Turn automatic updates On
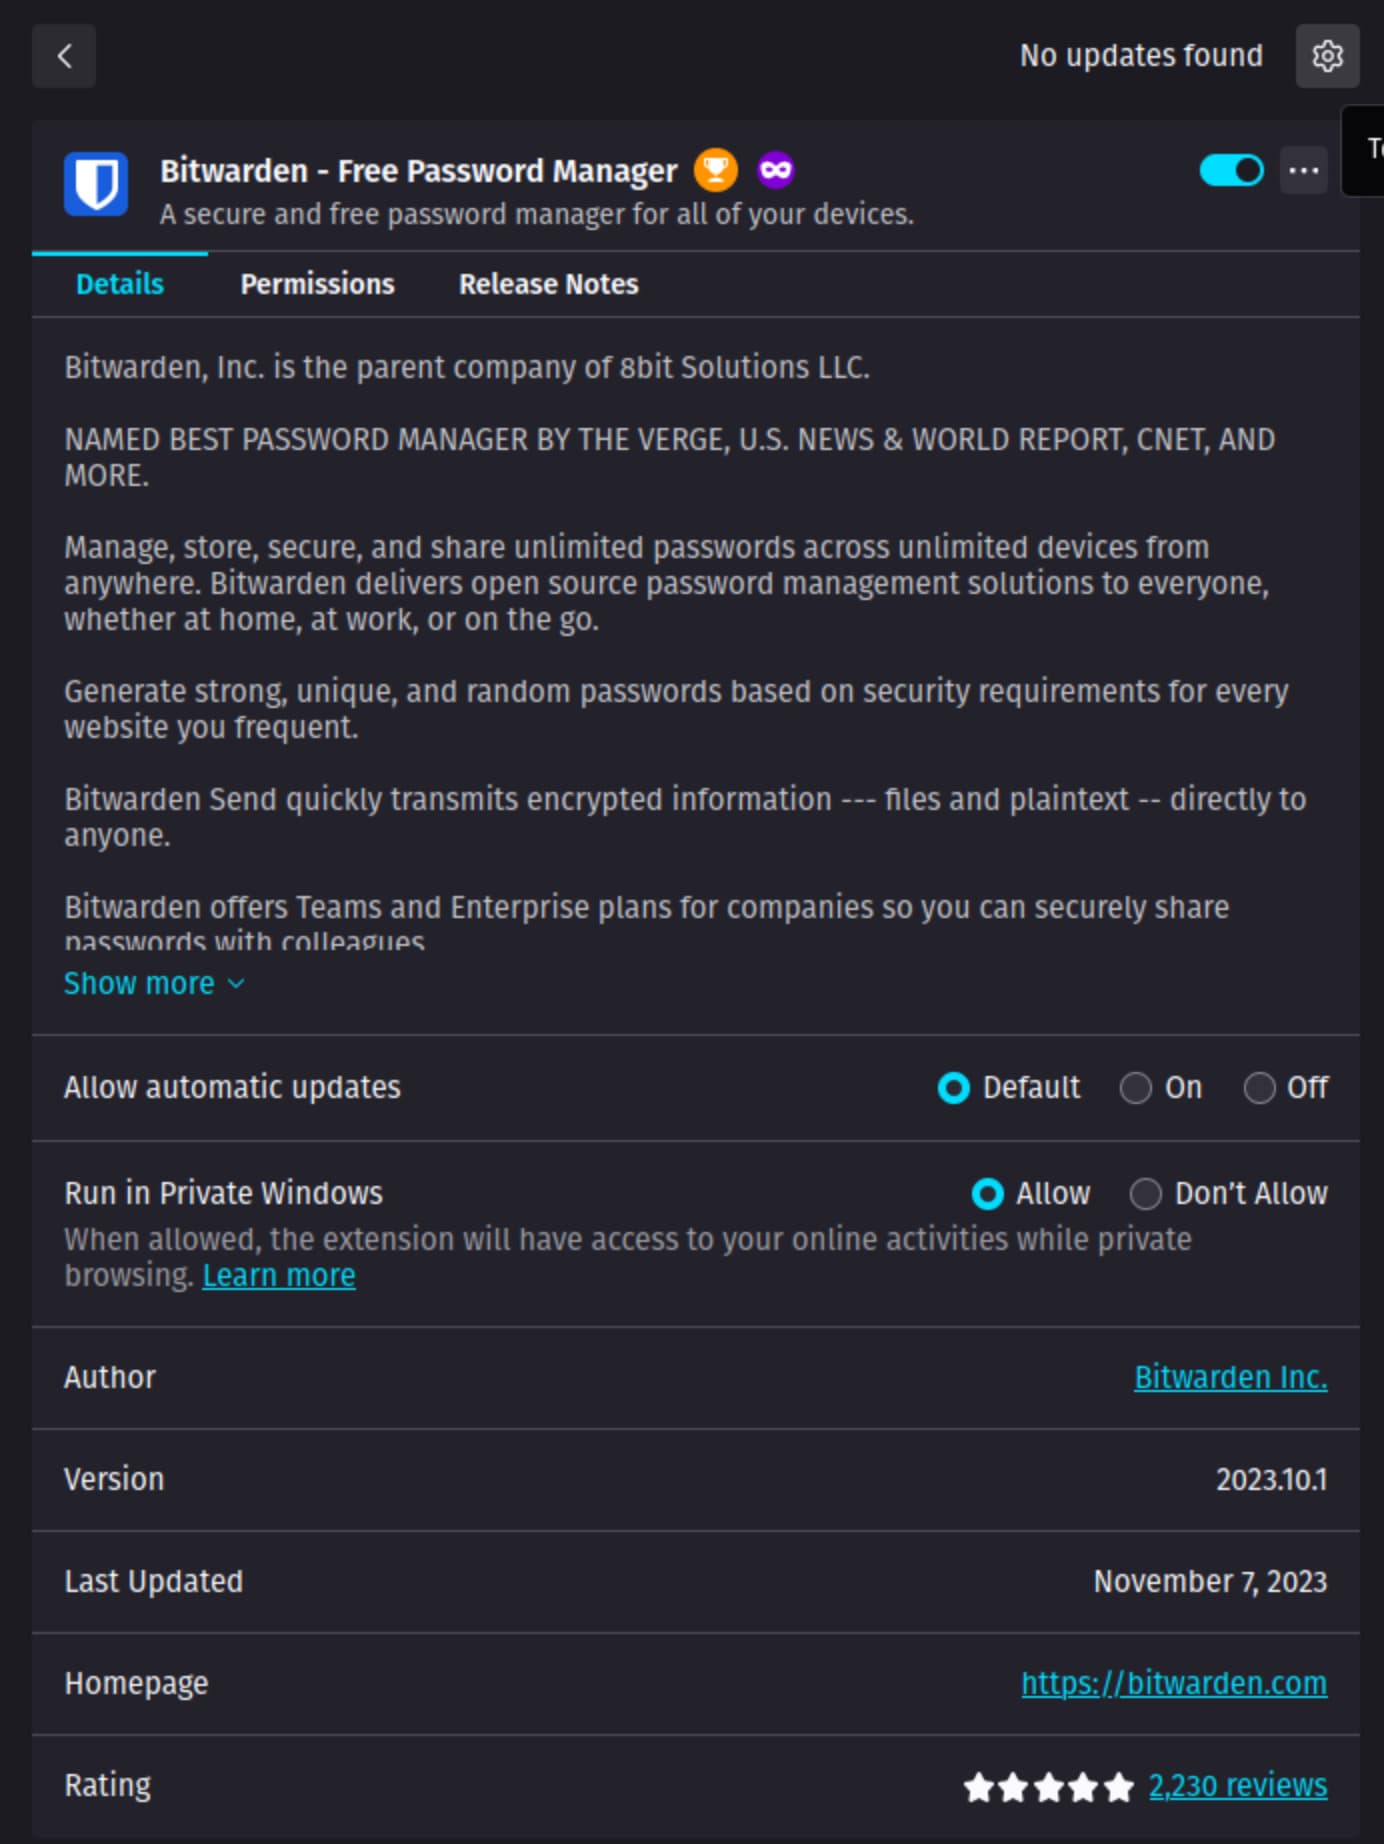 pyautogui.click(x=1135, y=1088)
